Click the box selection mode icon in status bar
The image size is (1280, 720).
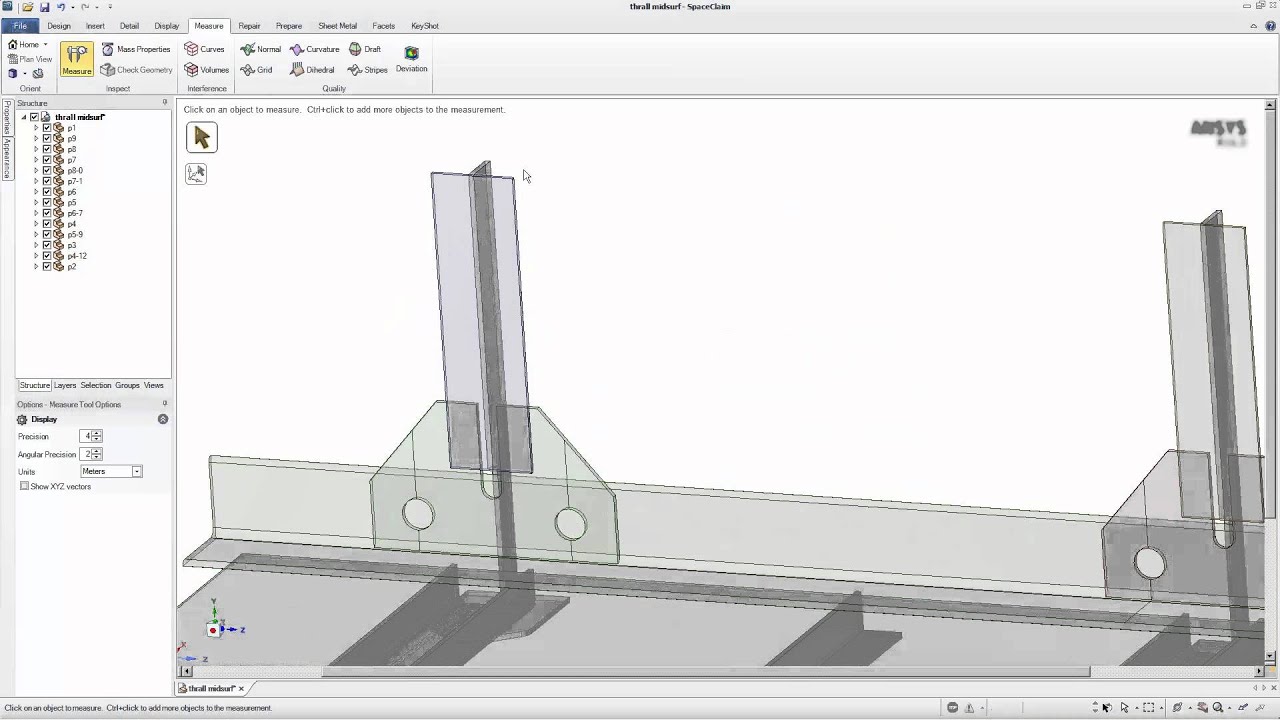1149,708
